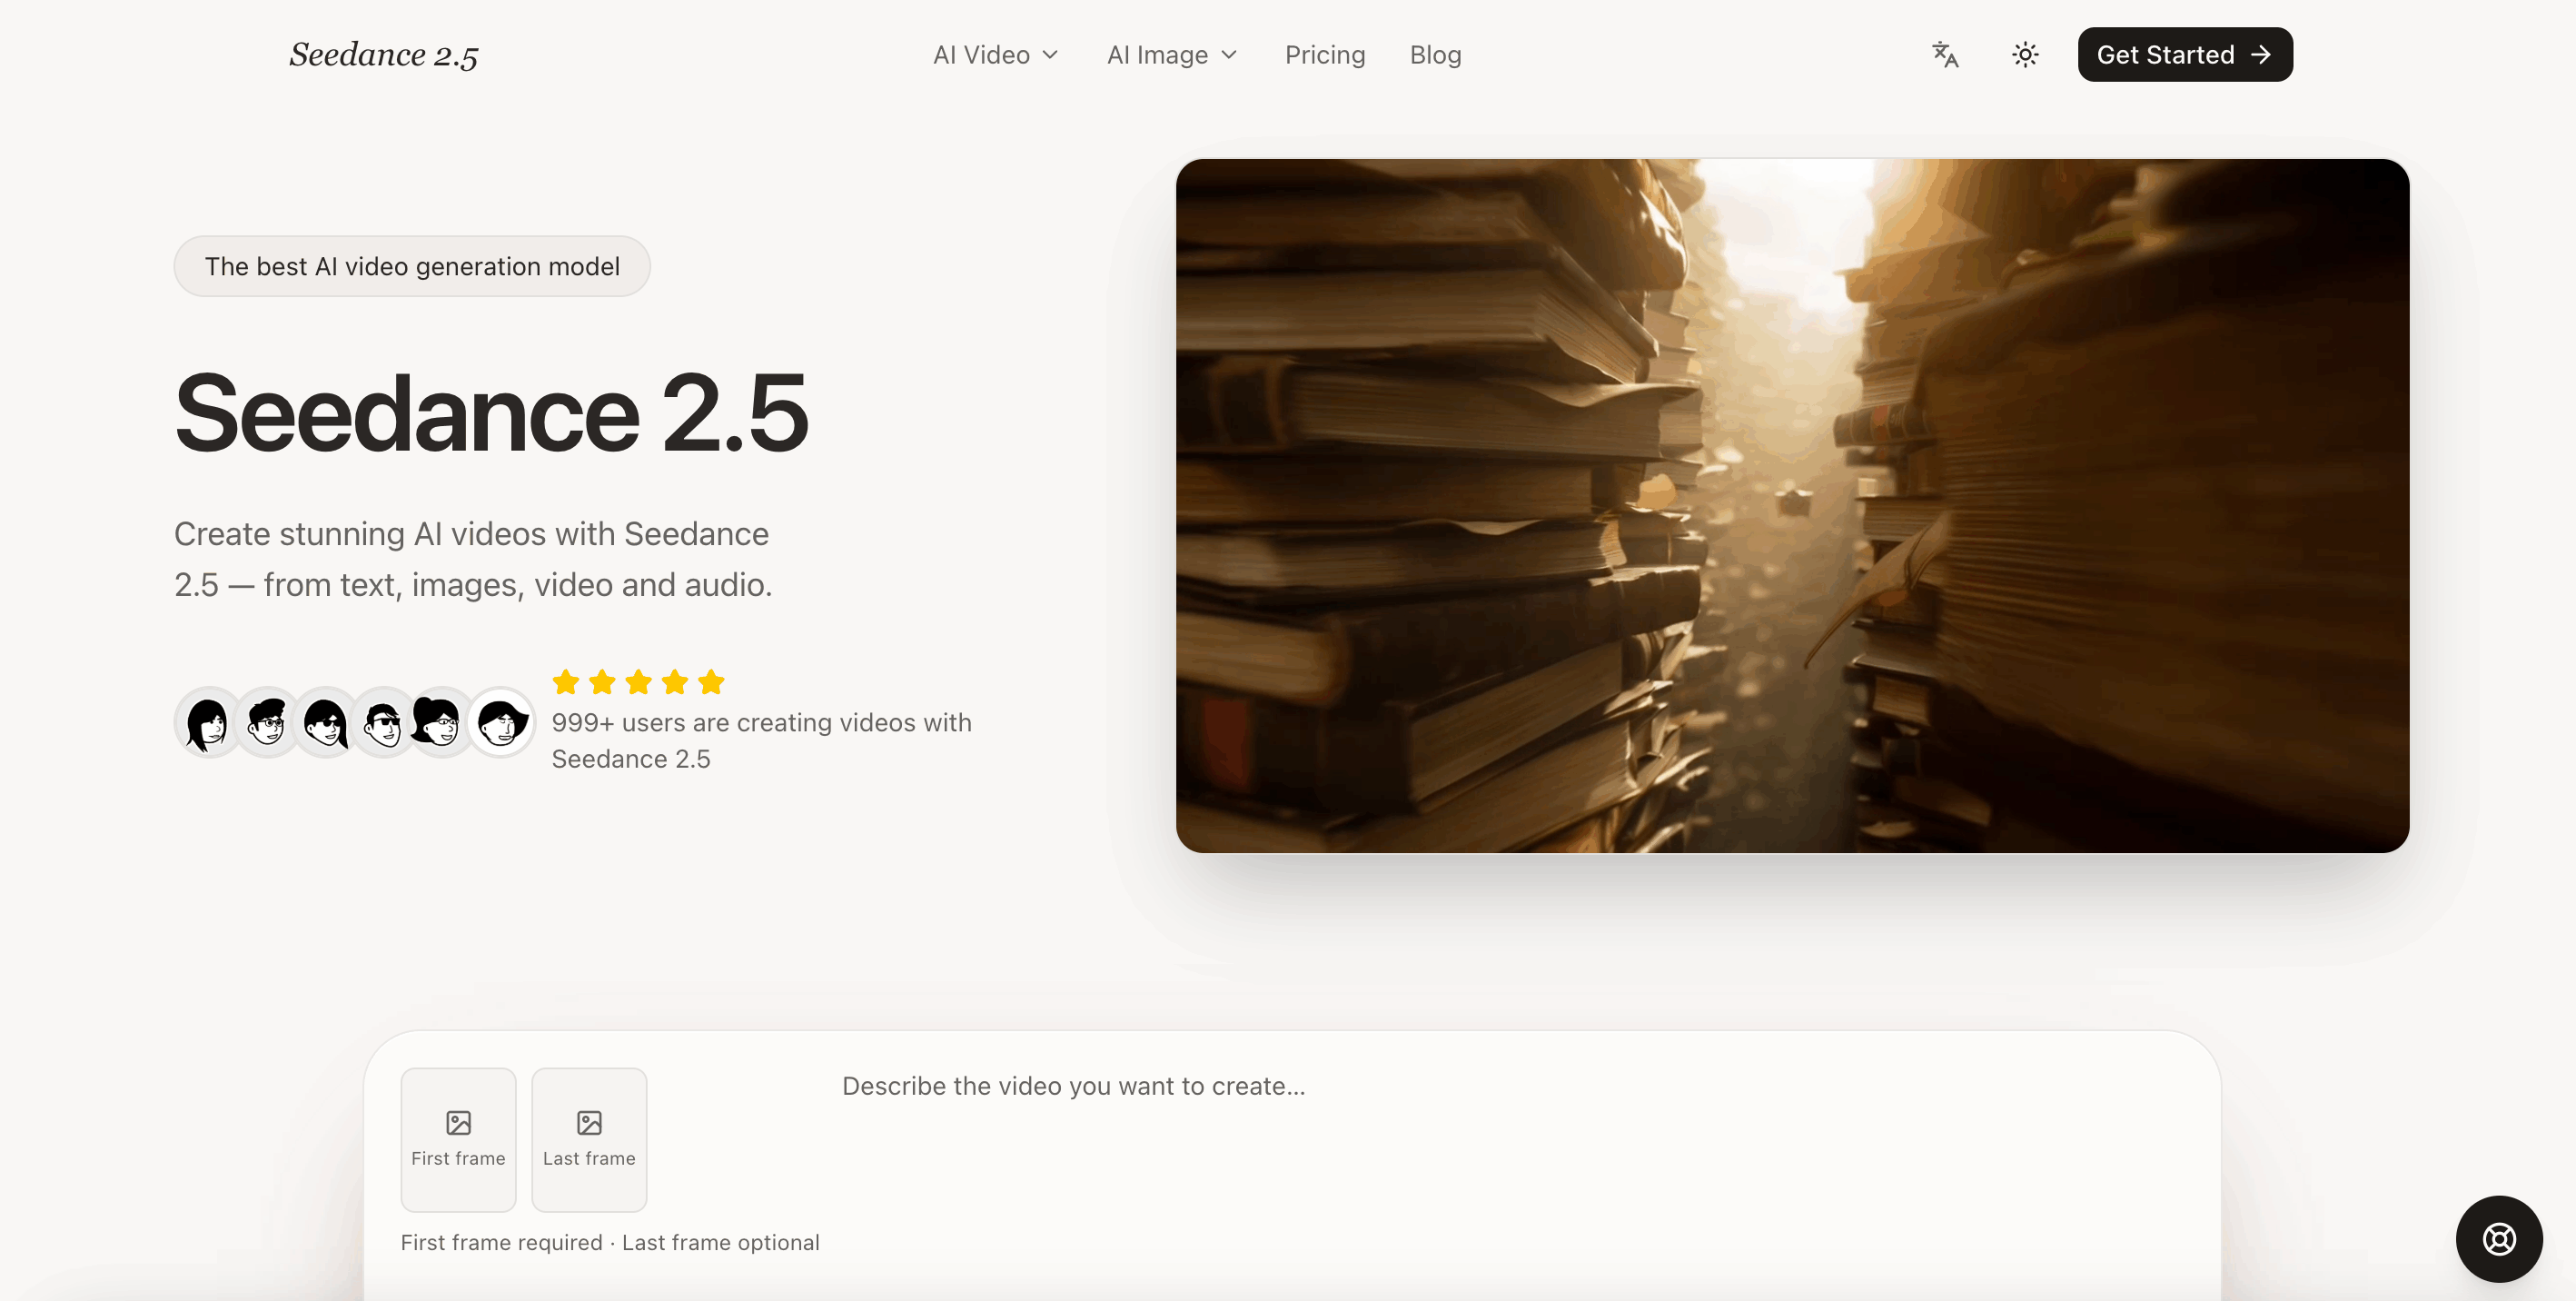
Task: Click the first user avatar in the row
Action: [x=208, y=721]
